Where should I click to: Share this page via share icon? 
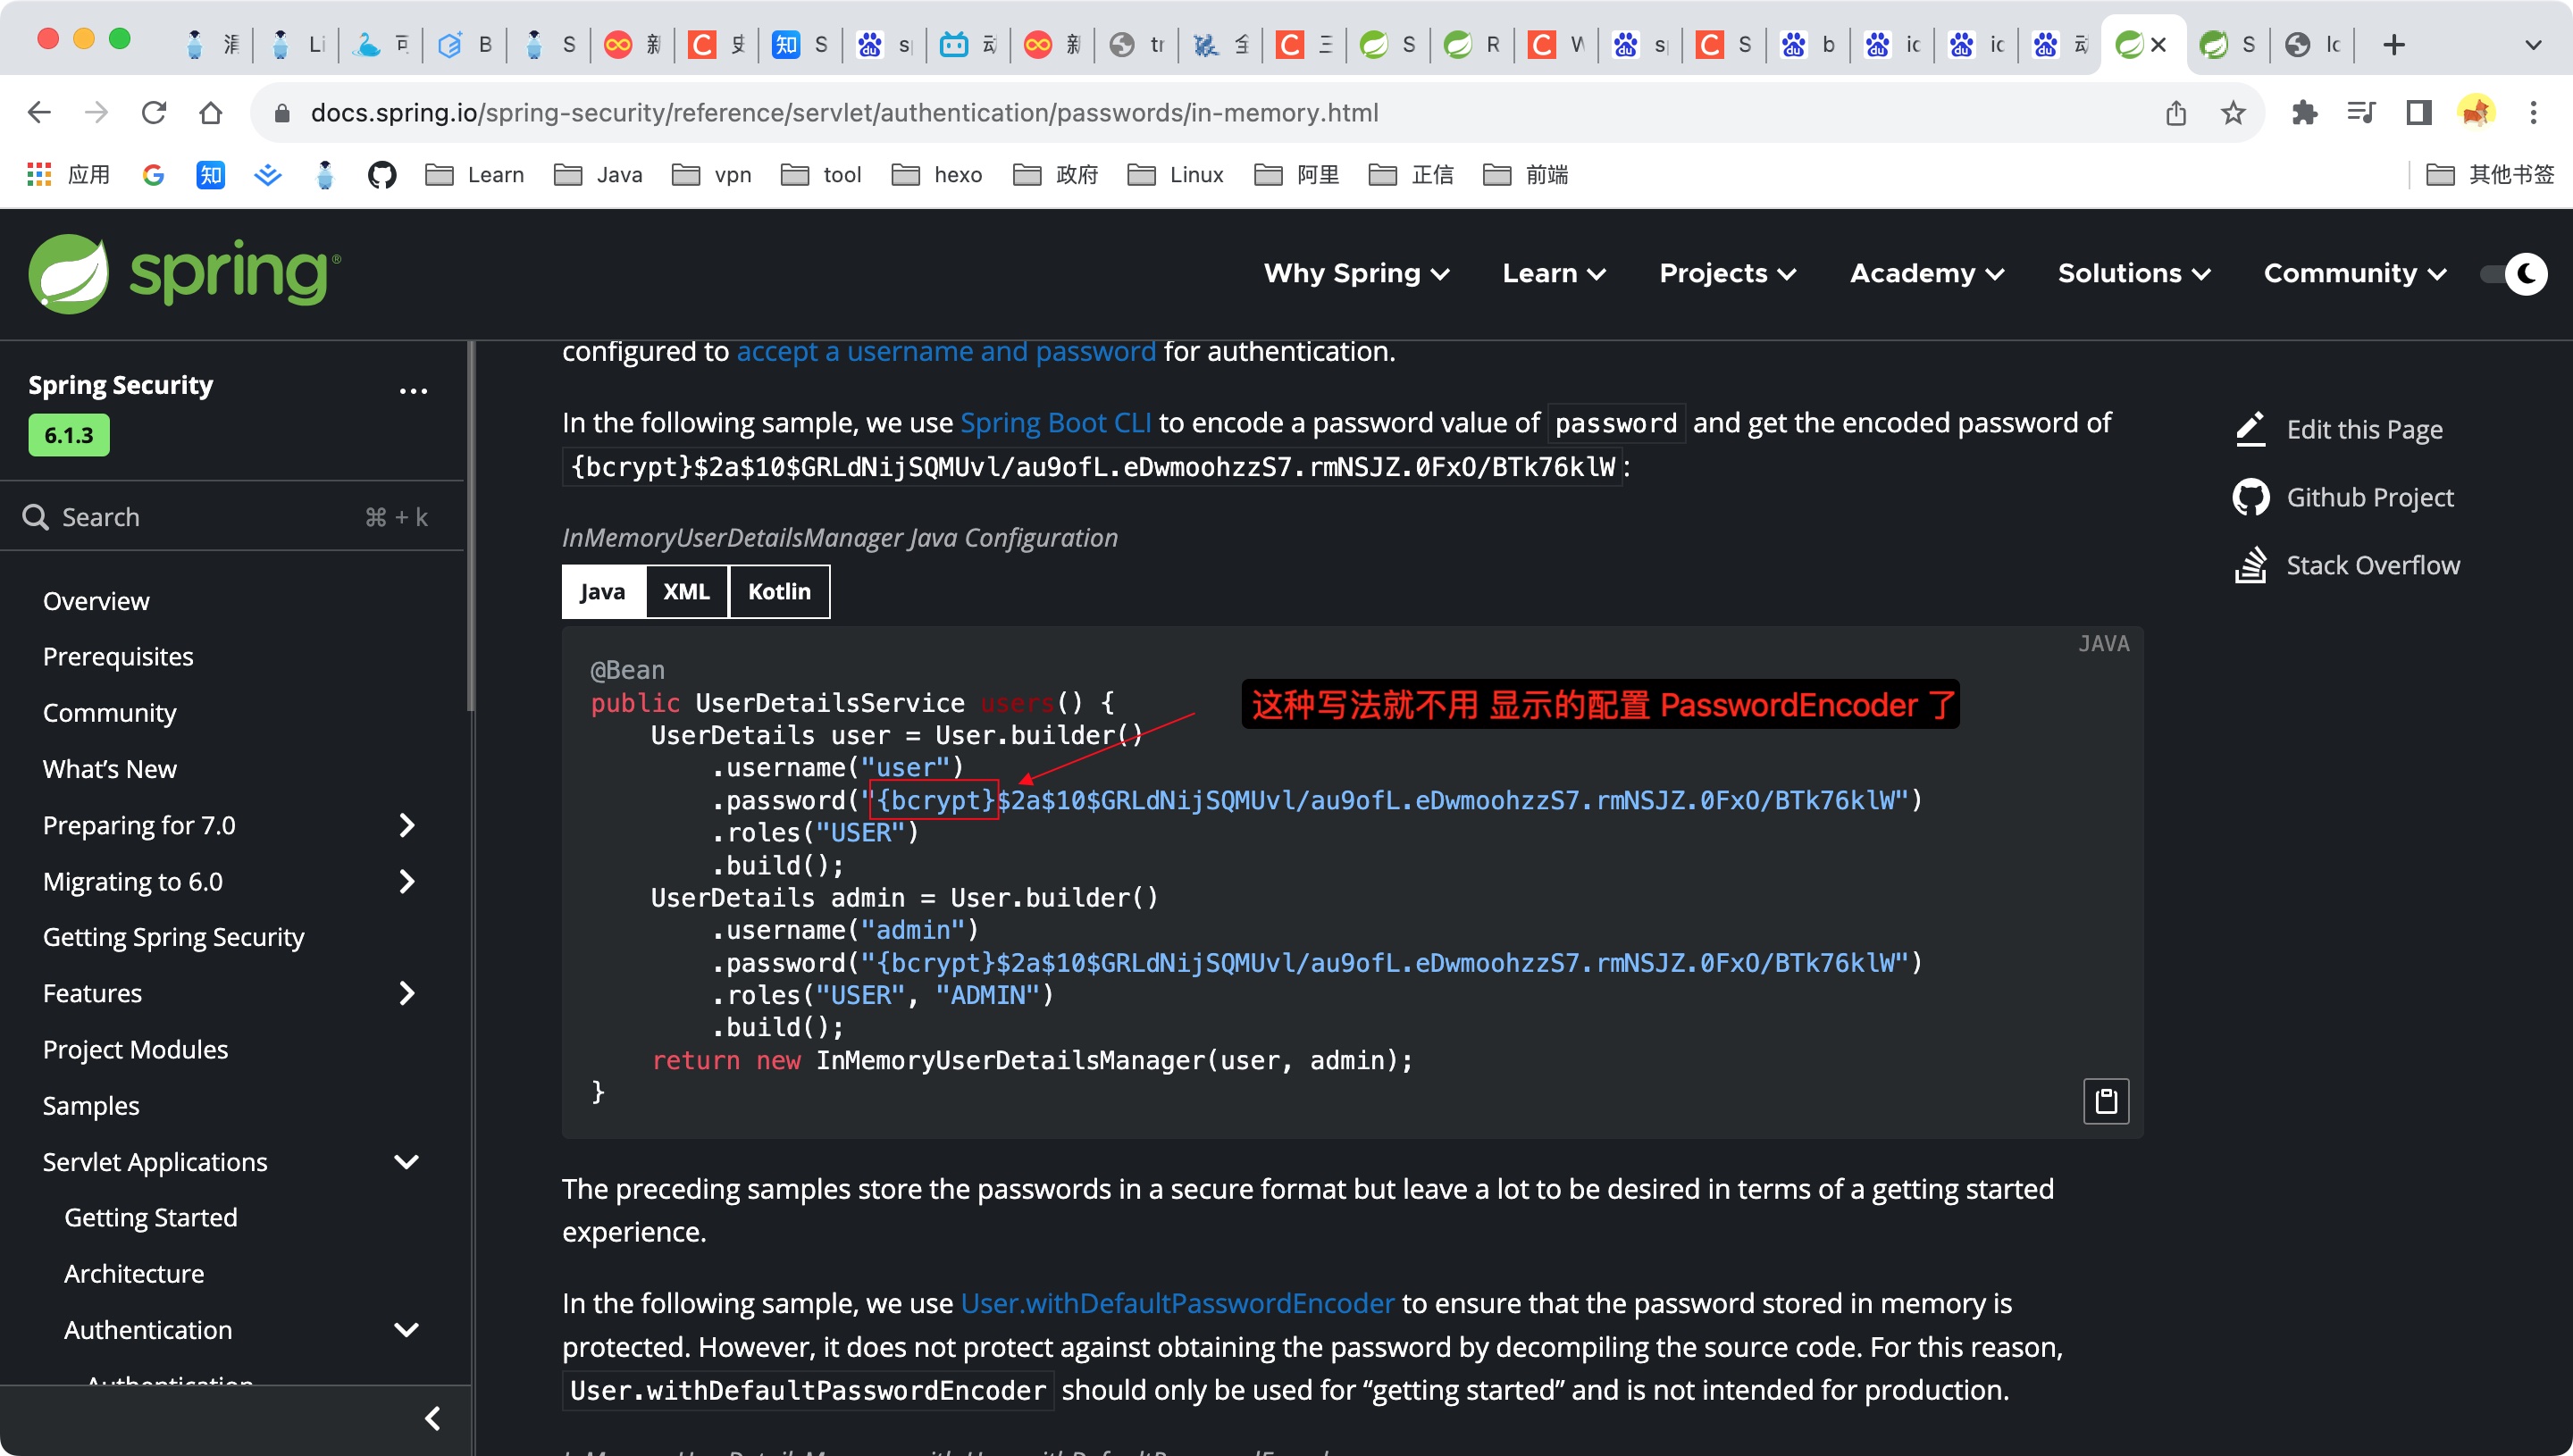coord(2175,113)
